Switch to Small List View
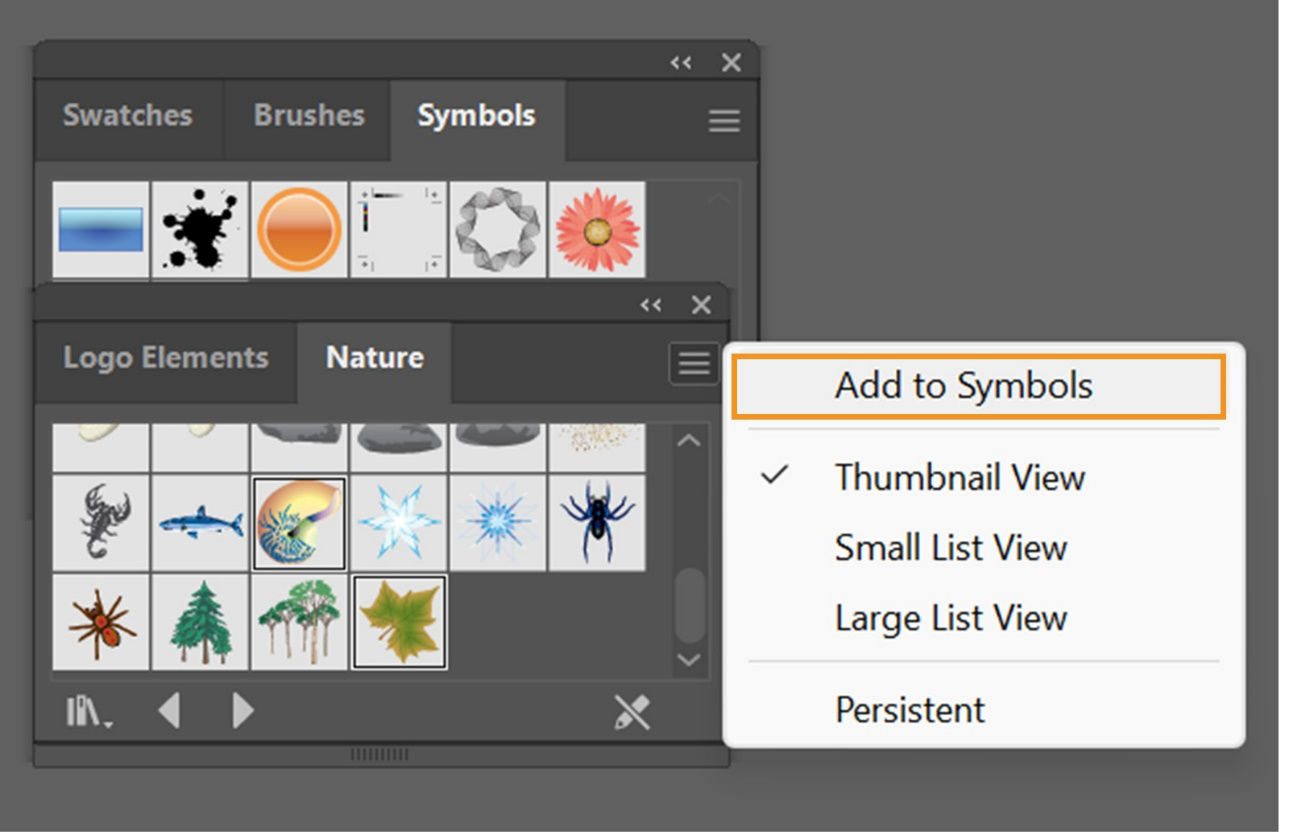Image resolution: width=1289 pixels, height=832 pixels. (951, 547)
